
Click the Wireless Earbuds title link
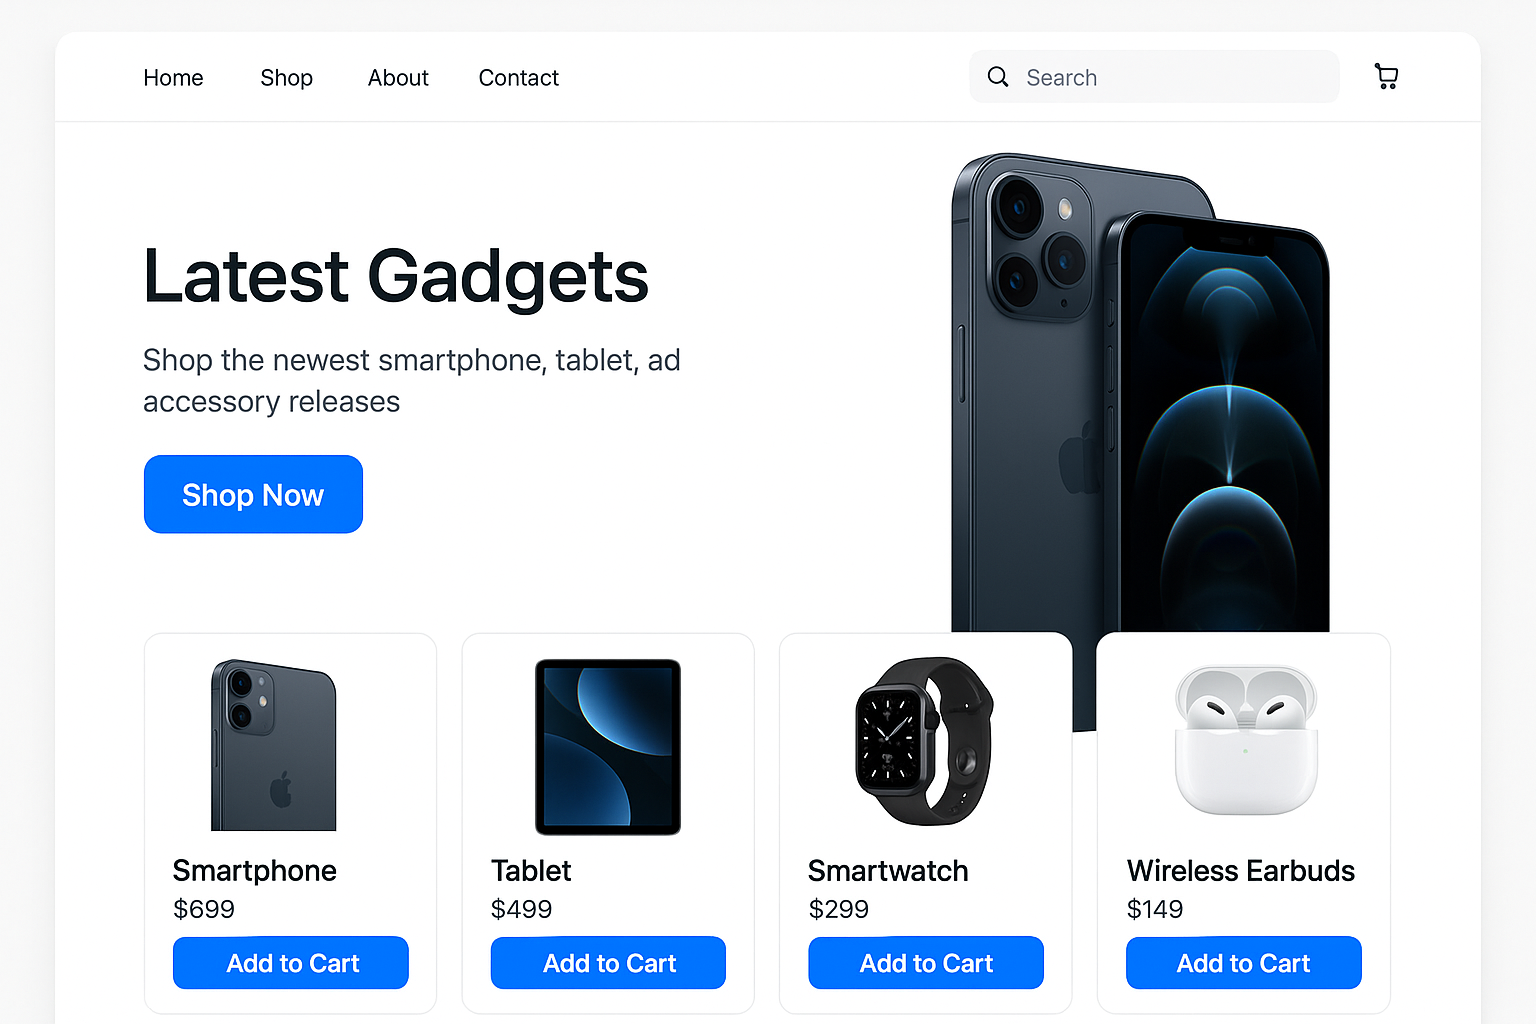pyautogui.click(x=1241, y=871)
